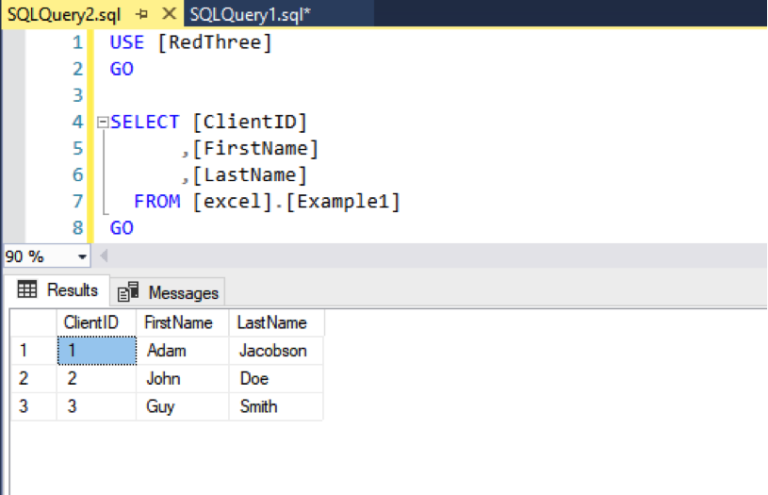Click the USE keyword on line 1
This screenshot has height=495, width=768.
(127, 43)
